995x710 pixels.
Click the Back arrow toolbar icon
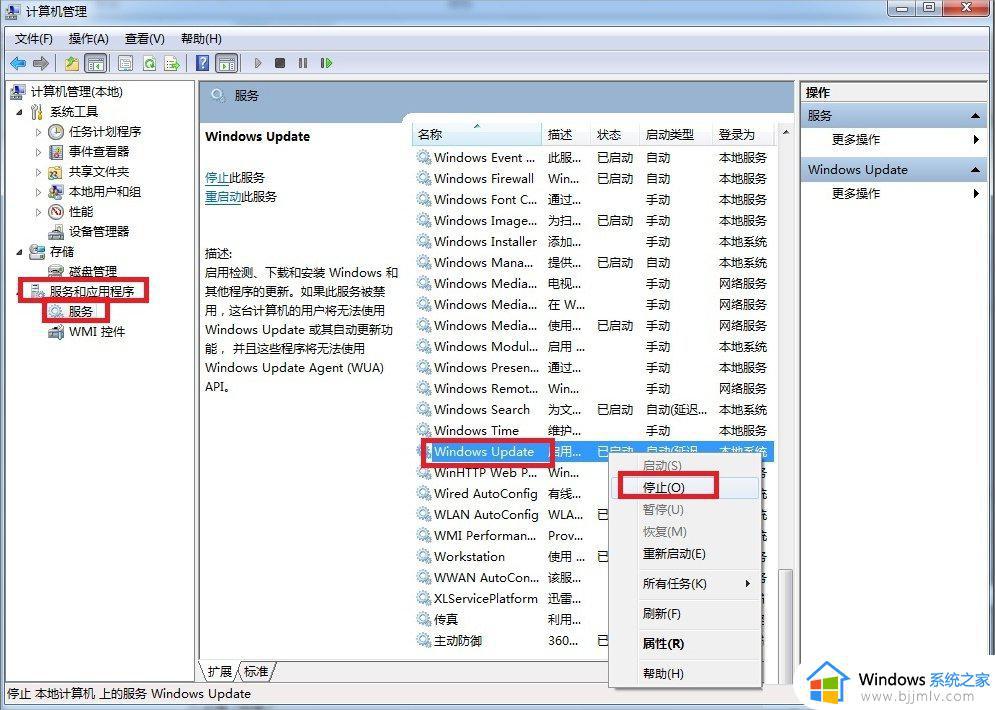pyautogui.click(x=18, y=63)
